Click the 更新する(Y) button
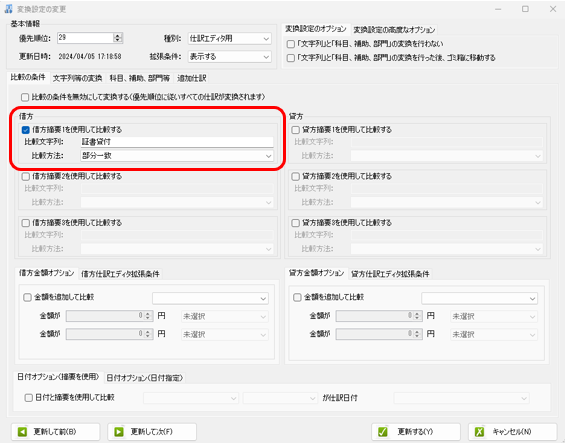 click(x=416, y=431)
